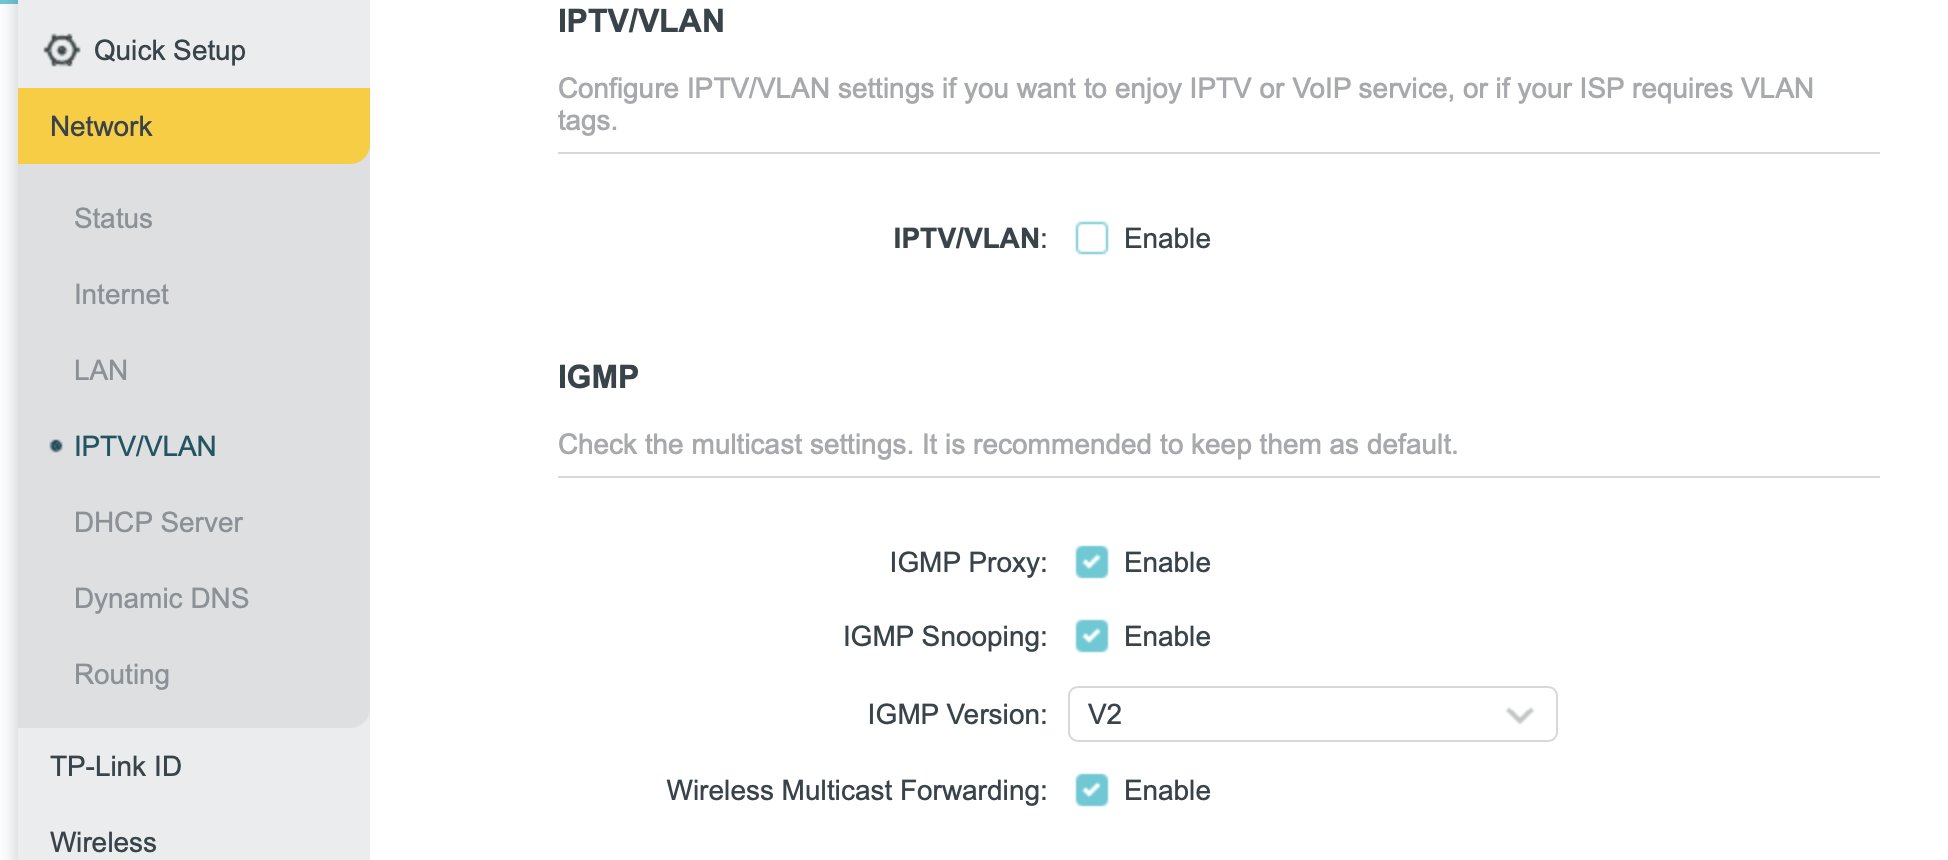1948x860 pixels.
Task: Select the Network section in sidebar
Action: coord(194,126)
